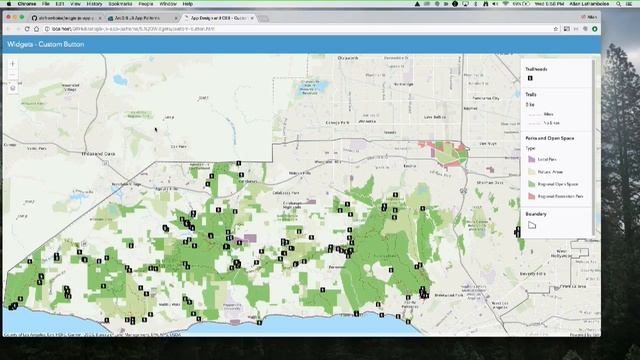Click Boundary polygon symbol in legend
The height and width of the screenshot is (360, 640).
click(x=532, y=225)
